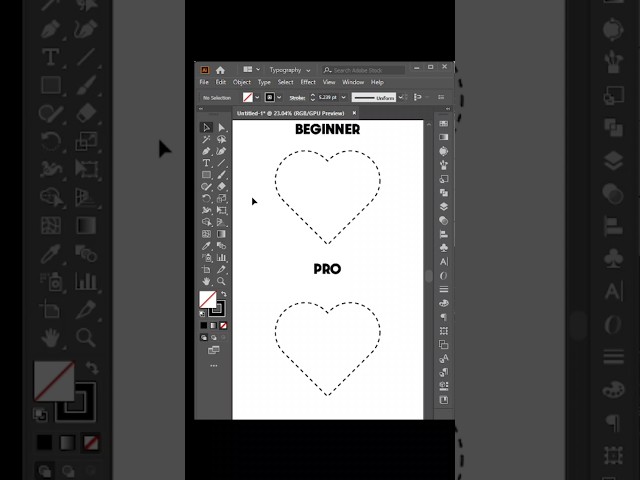
Task: Select the Paintbrush tool
Action: 222,175
